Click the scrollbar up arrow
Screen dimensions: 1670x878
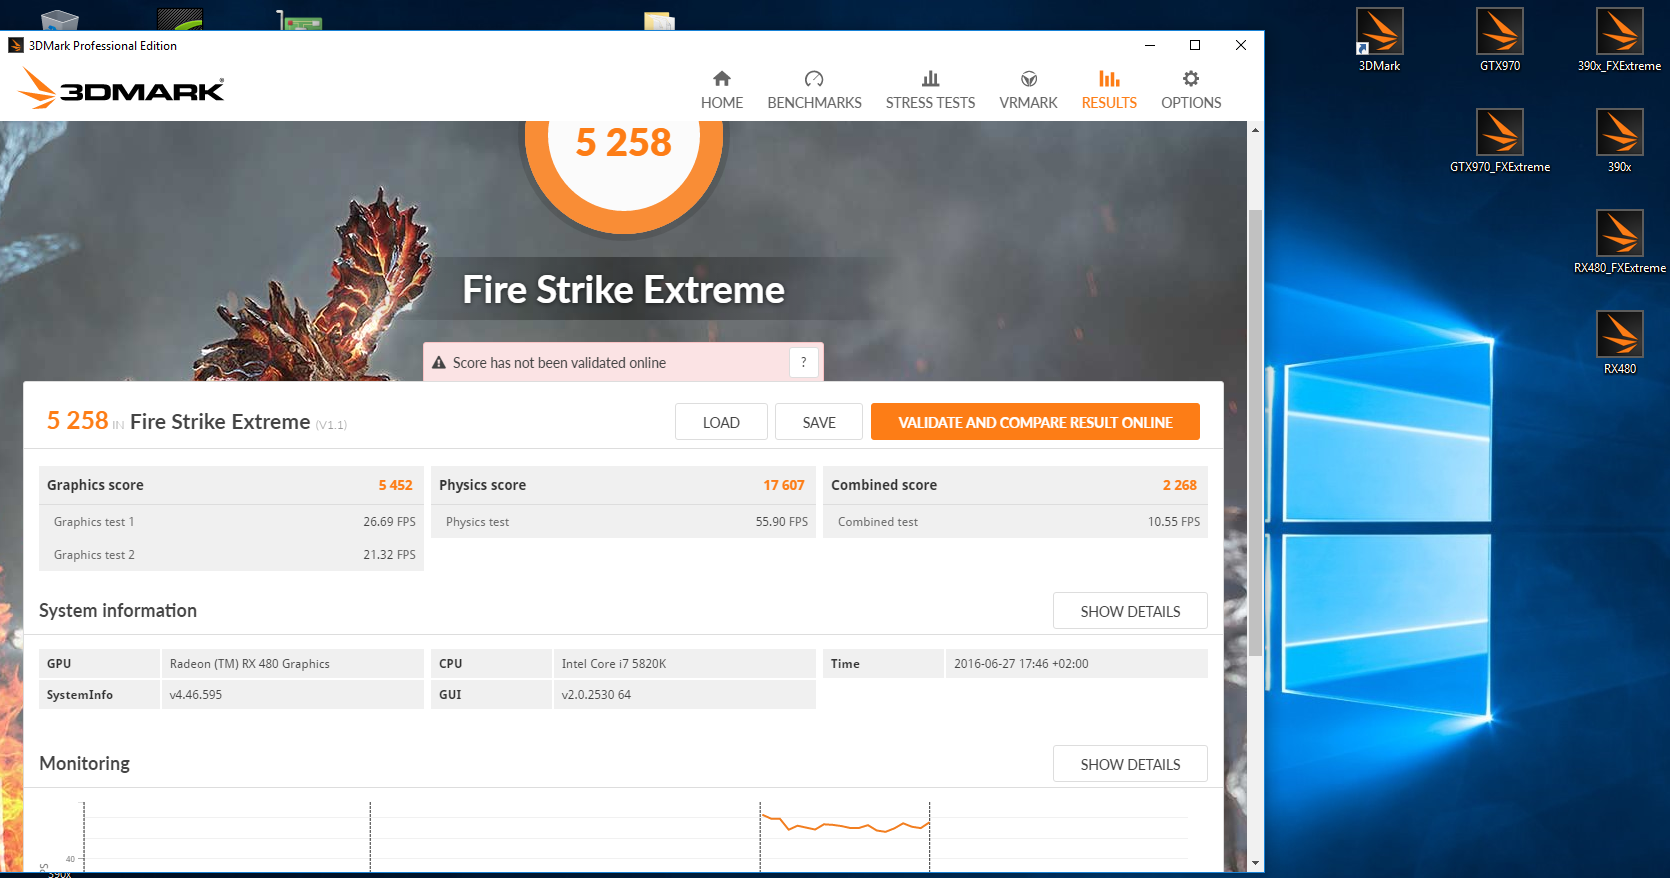[1255, 130]
